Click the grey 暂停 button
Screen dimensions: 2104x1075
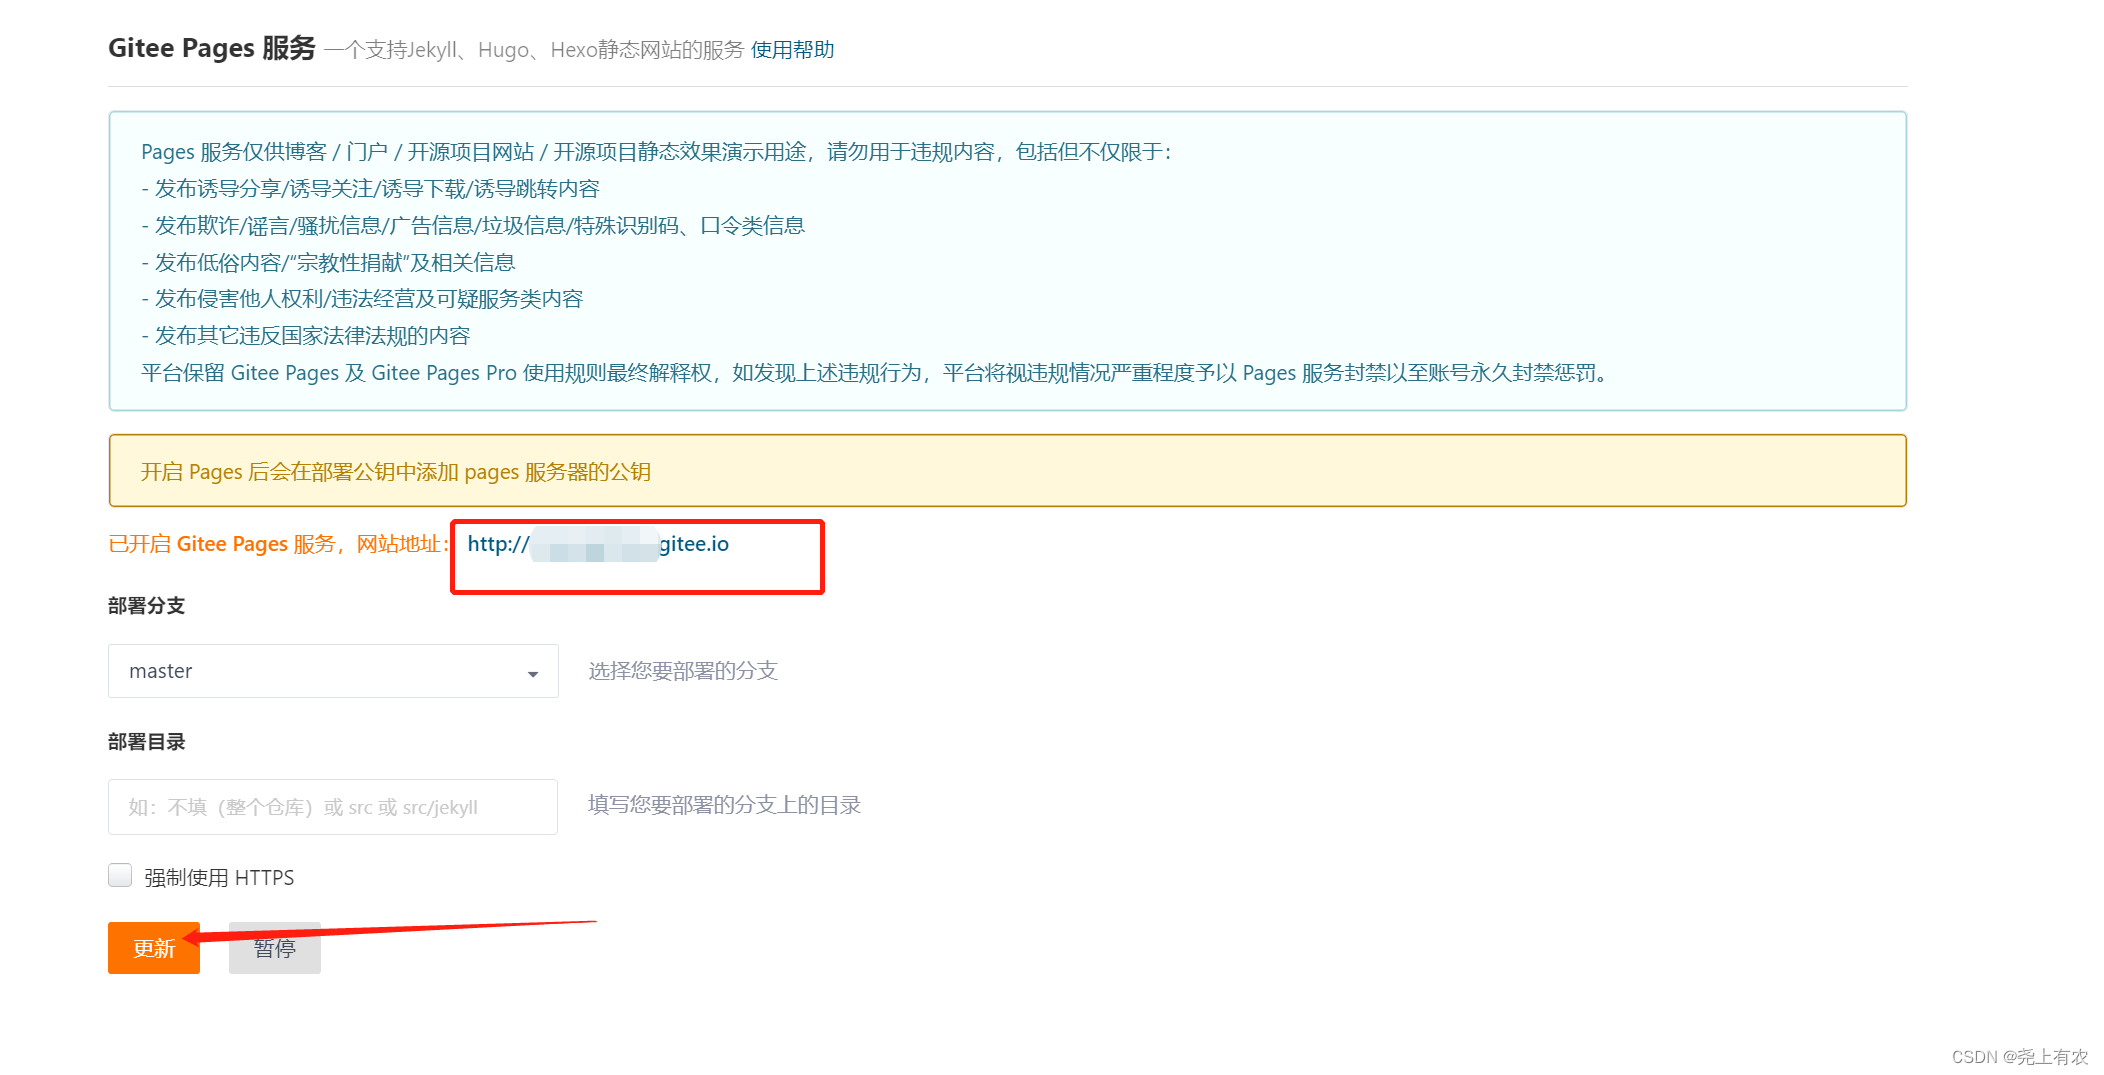pyautogui.click(x=275, y=948)
